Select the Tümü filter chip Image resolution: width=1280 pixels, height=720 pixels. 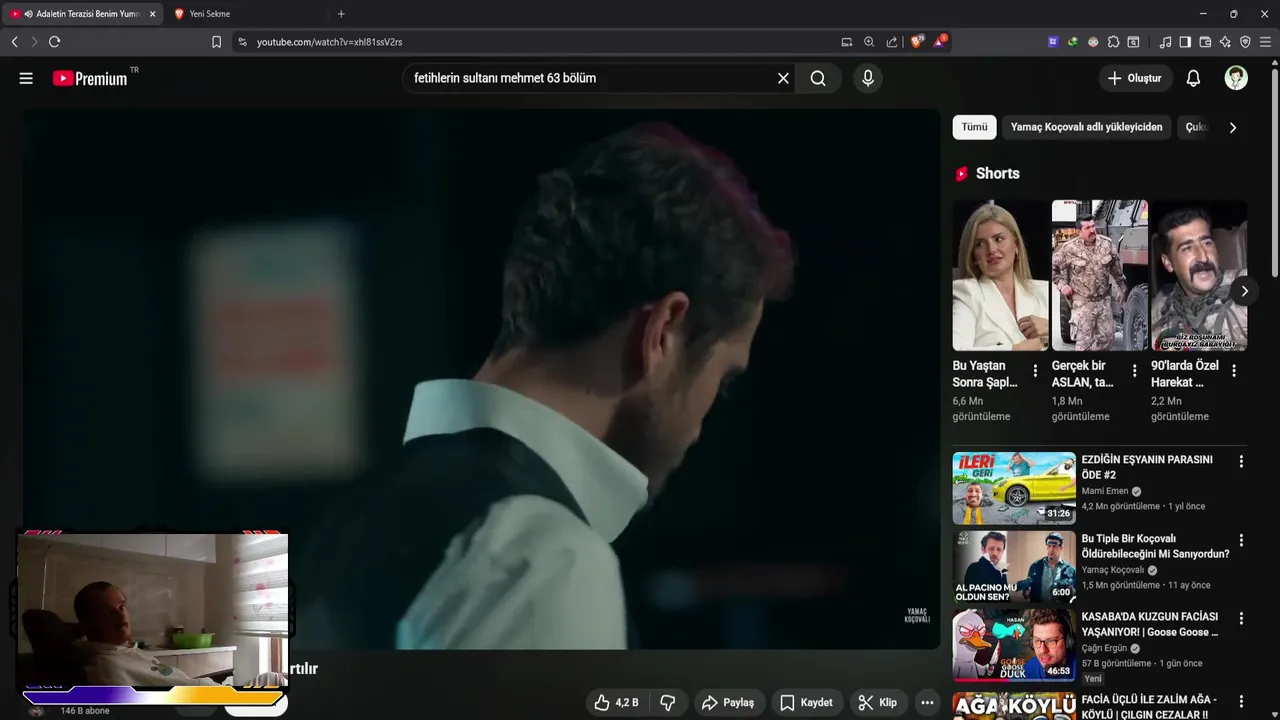click(974, 127)
